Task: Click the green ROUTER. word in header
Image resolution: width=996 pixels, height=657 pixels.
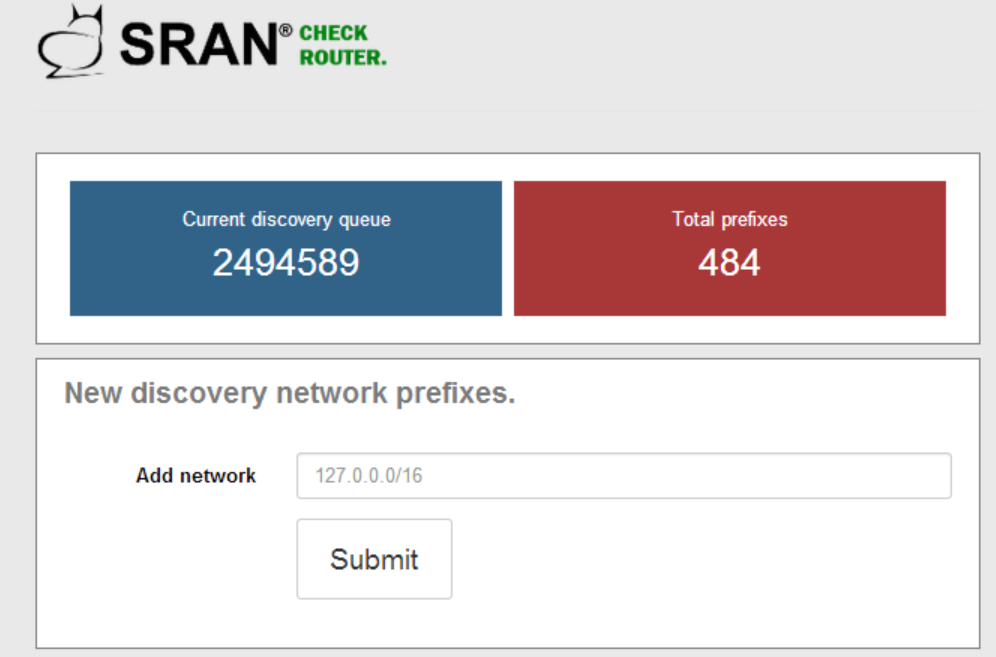Action: click(343, 57)
